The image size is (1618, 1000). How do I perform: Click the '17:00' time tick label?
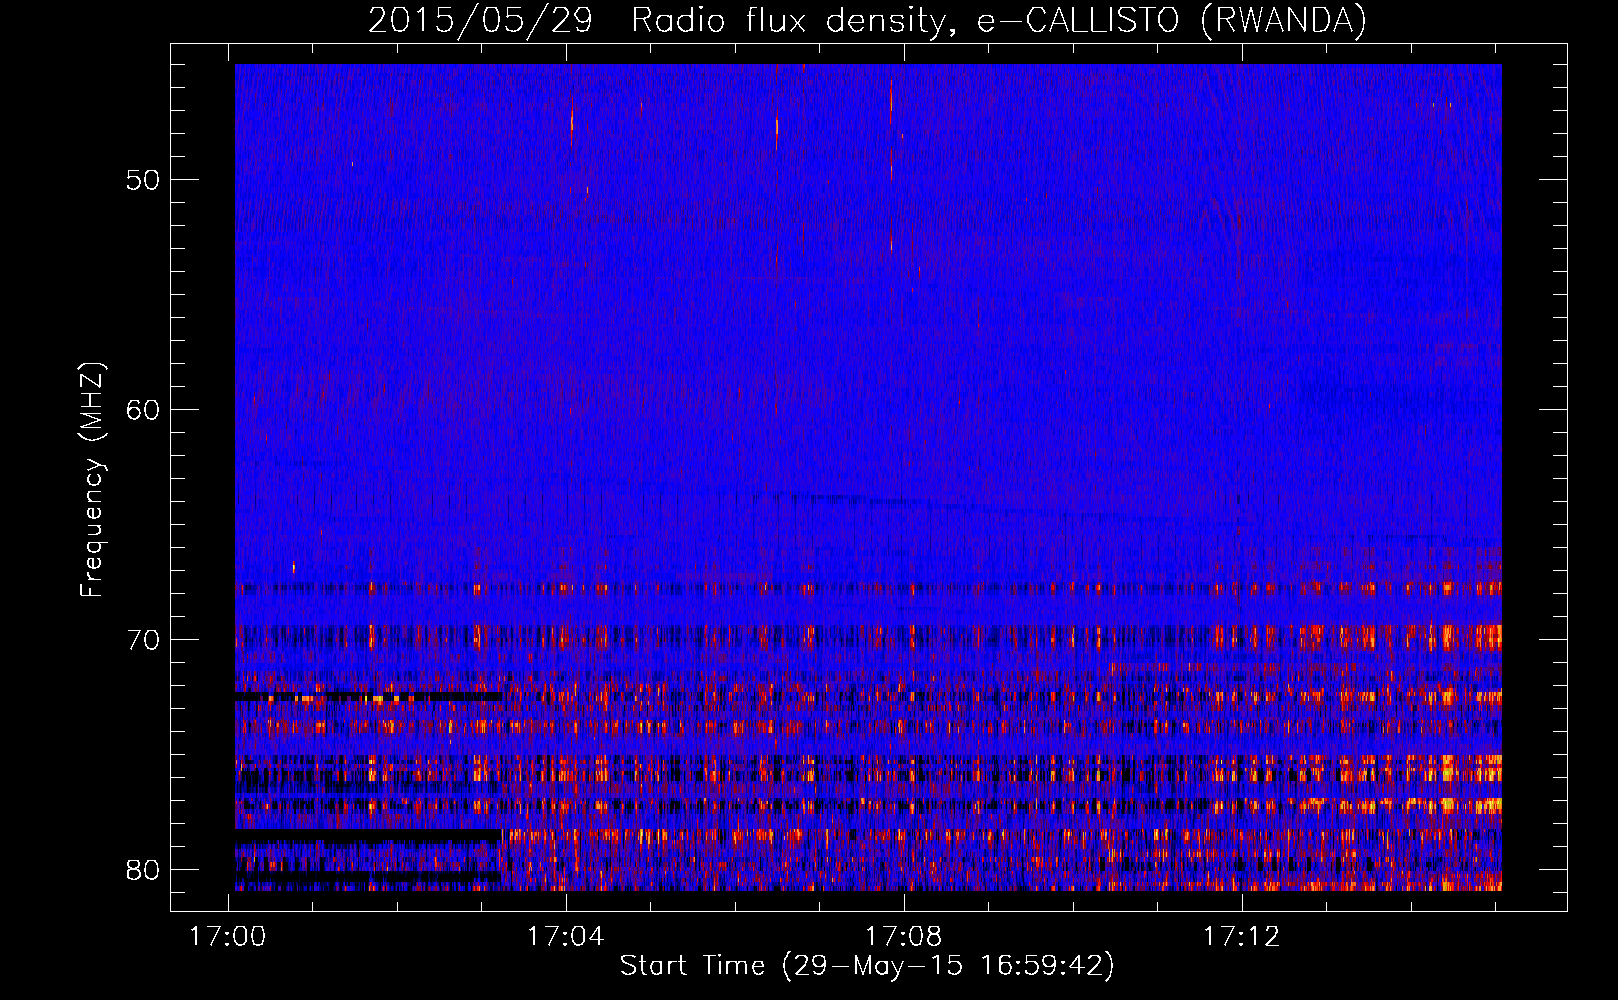[228, 936]
